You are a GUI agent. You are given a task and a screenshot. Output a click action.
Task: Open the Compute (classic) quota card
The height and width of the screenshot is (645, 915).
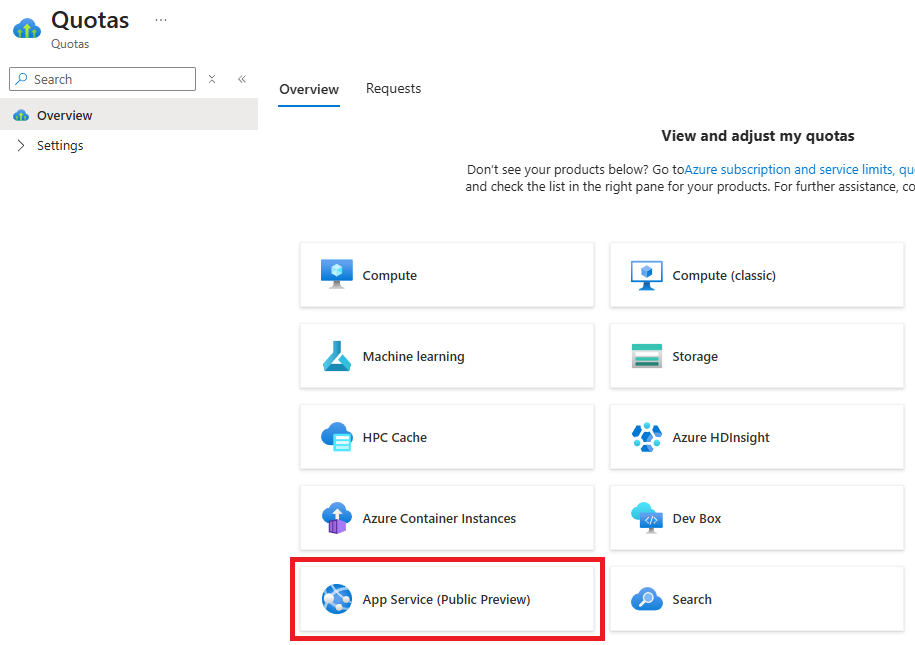pos(757,275)
